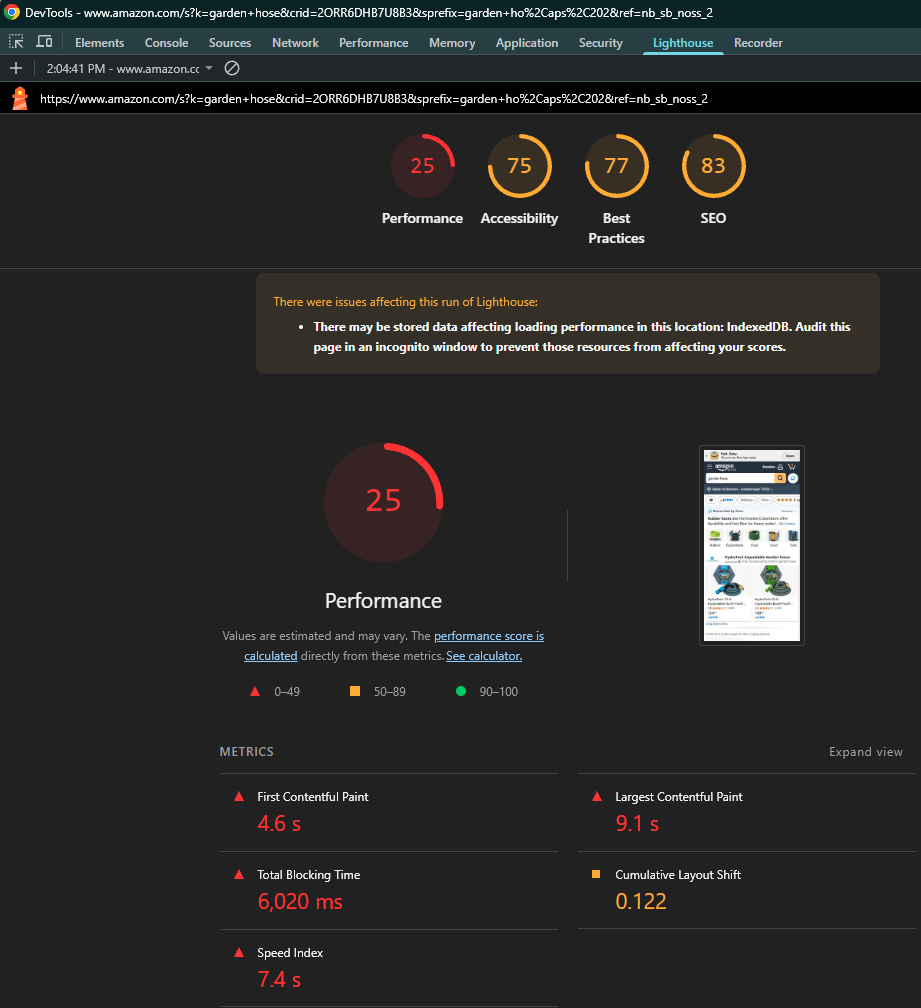Switch to the Elements tab

coord(100,42)
